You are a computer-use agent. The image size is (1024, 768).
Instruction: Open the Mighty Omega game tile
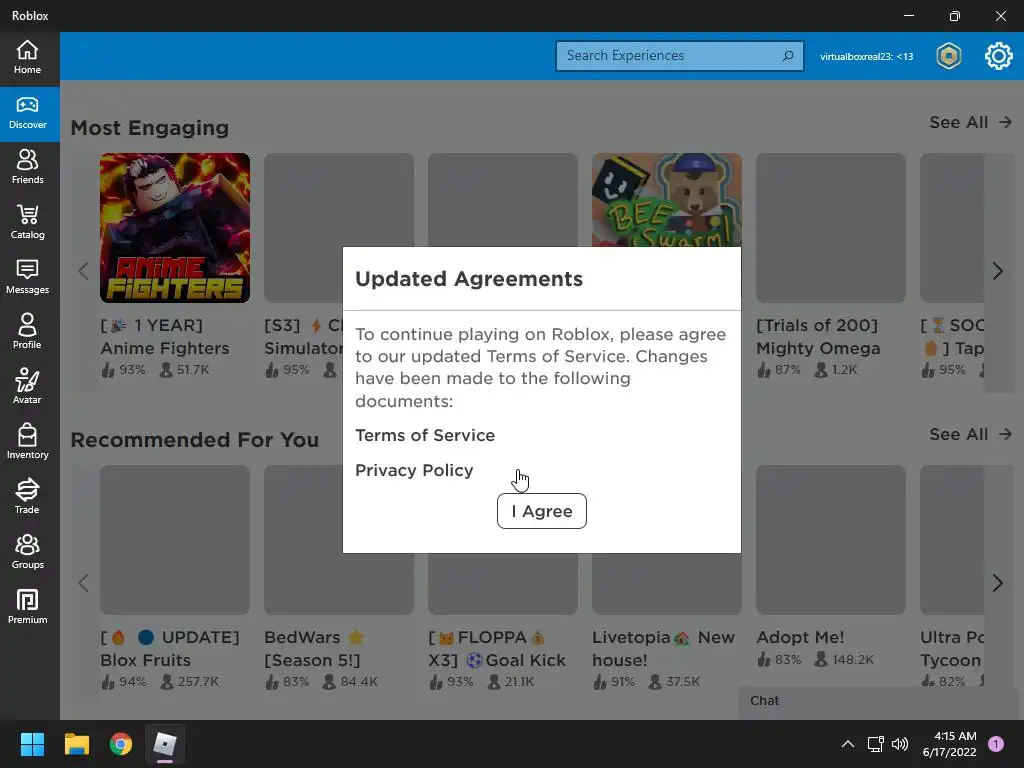coord(831,228)
